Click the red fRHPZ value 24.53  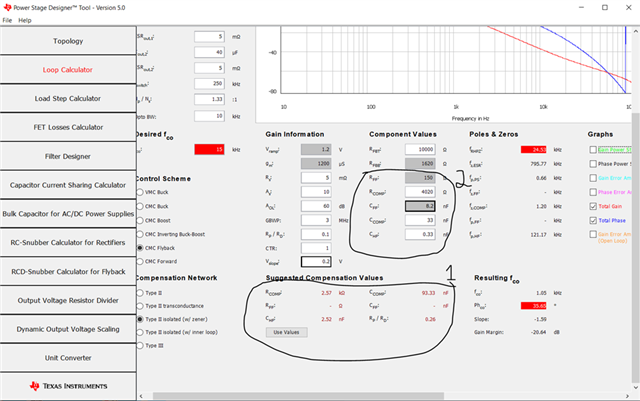coord(533,149)
